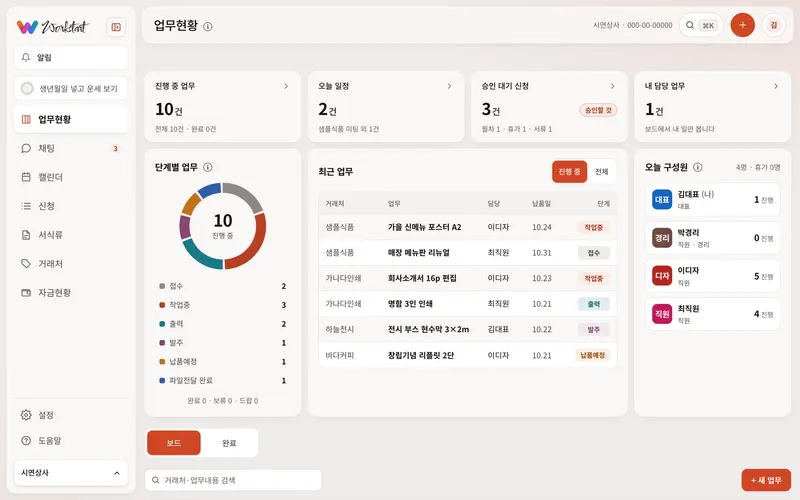
Task: Switch 최근 업무 filter to 진행 중
Action: [x=569, y=171]
